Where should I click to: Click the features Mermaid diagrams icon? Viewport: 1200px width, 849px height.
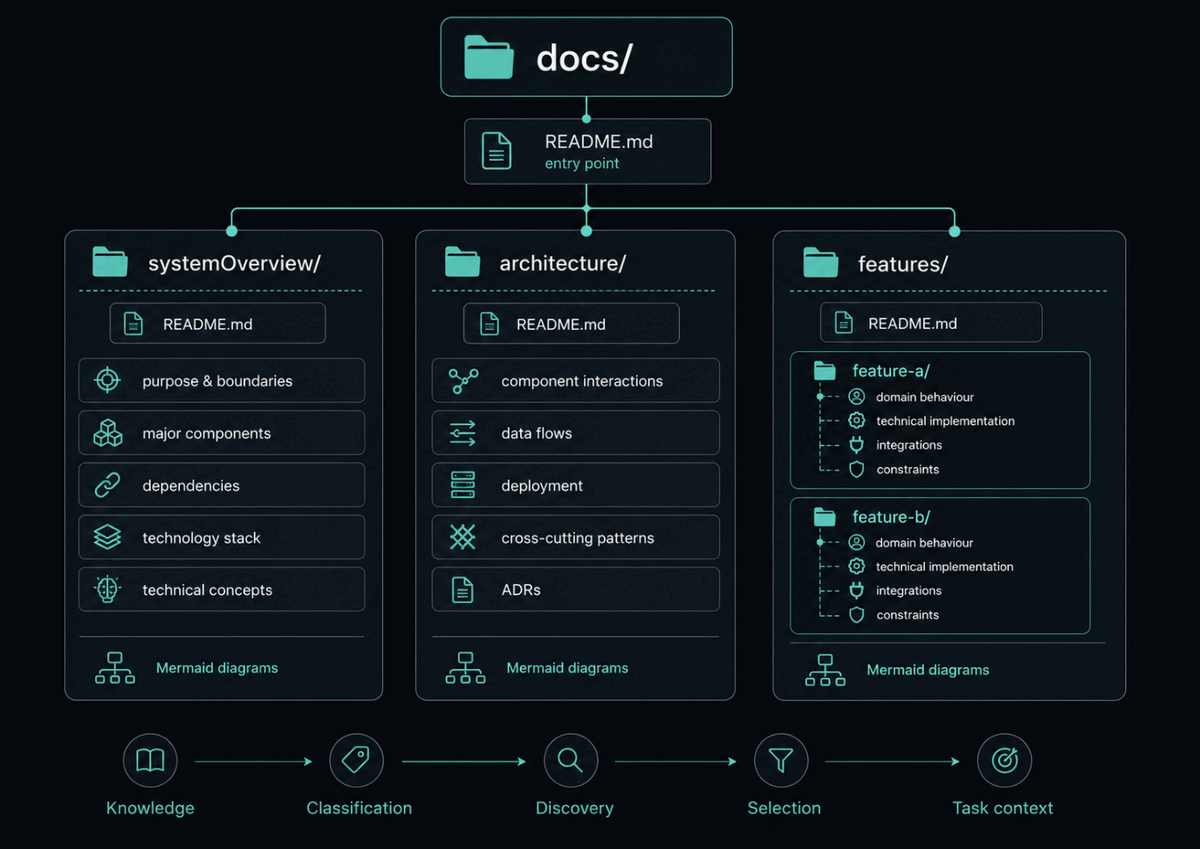825,670
